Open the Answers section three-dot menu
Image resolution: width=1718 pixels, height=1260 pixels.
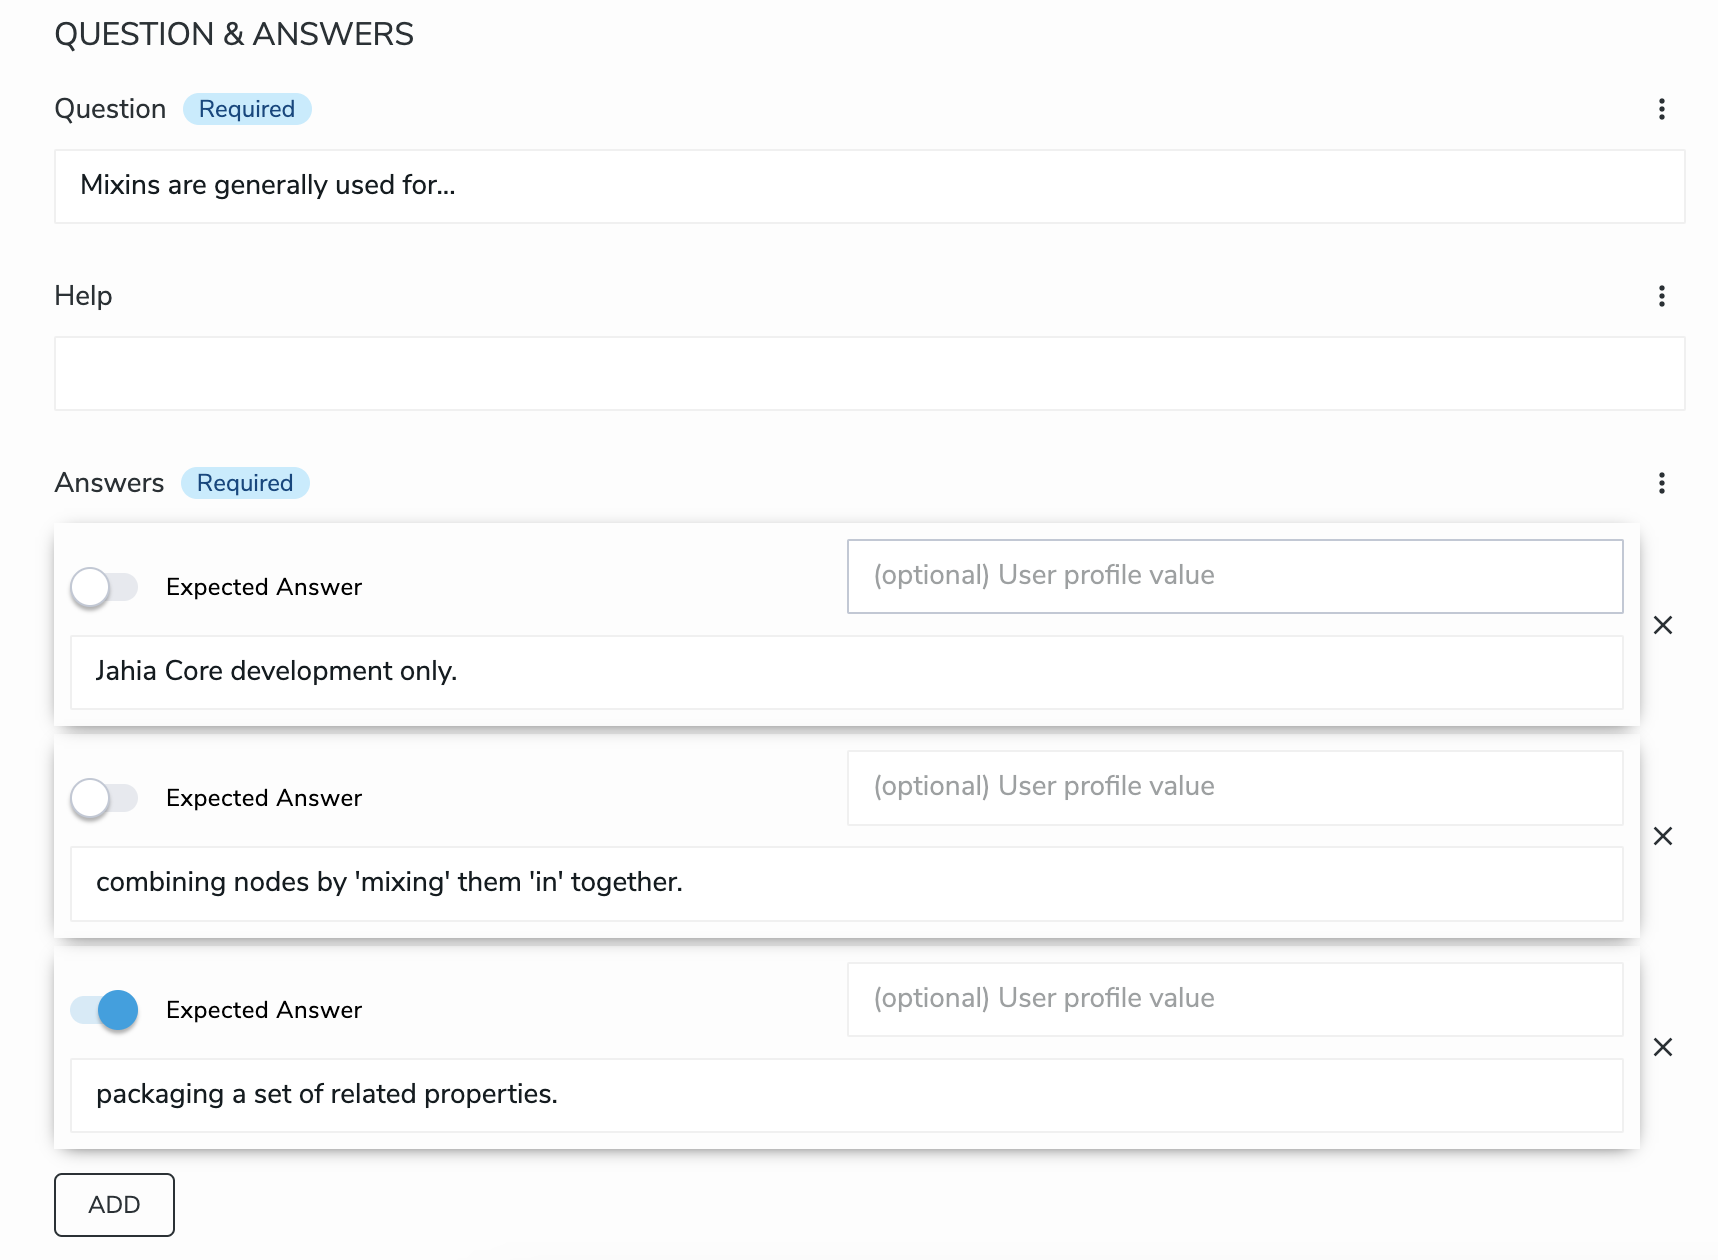point(1661,483)
